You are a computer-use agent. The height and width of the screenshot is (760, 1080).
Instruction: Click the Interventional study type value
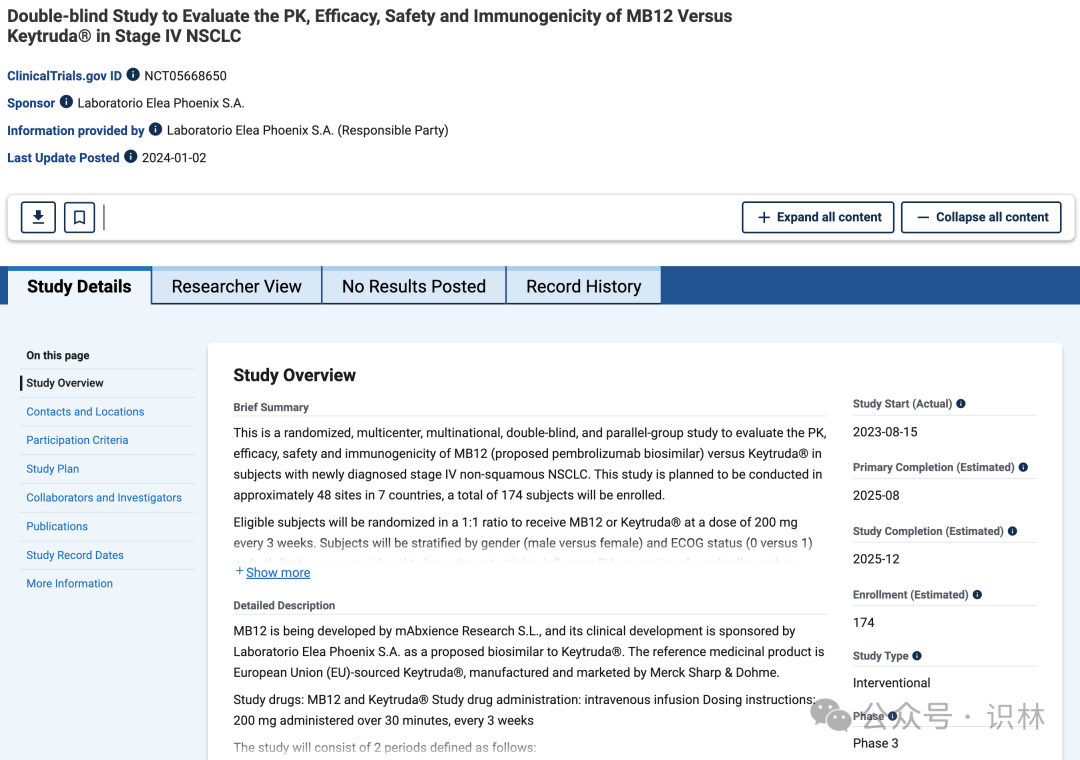pos(891,683)
